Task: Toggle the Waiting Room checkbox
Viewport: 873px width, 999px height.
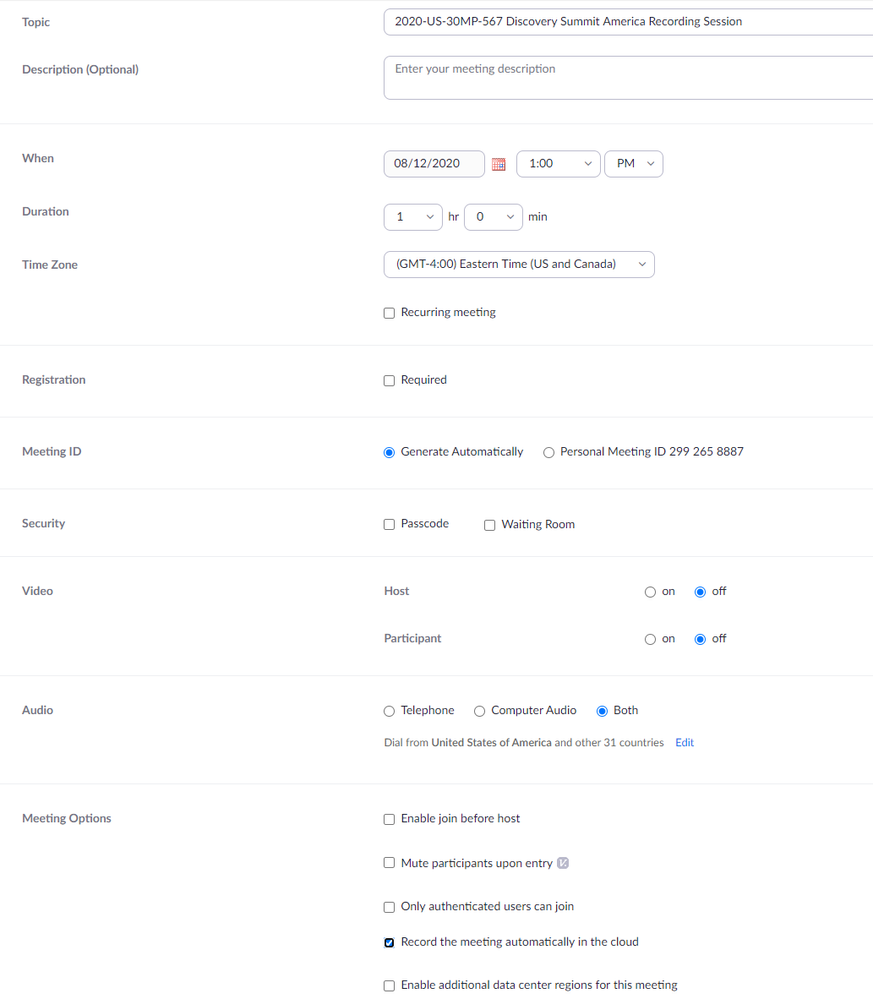Action: click(490, 525)
